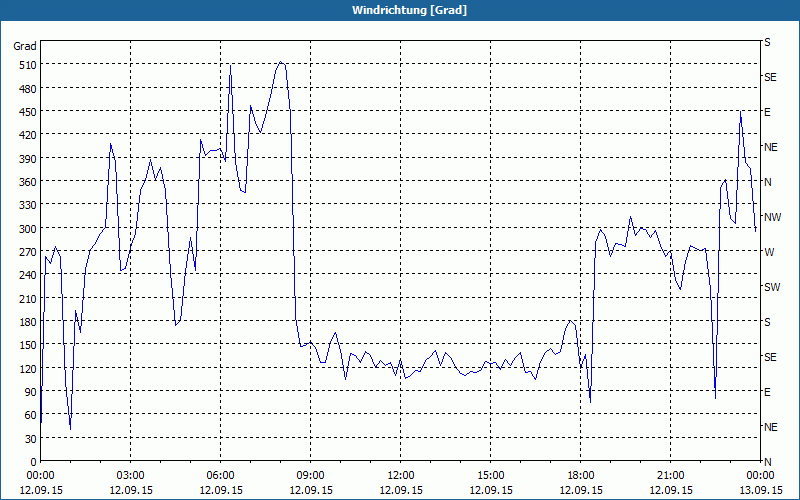Select the 12:00 time label
The width and height of the screenshot is (800, 500).
point(401,476)
